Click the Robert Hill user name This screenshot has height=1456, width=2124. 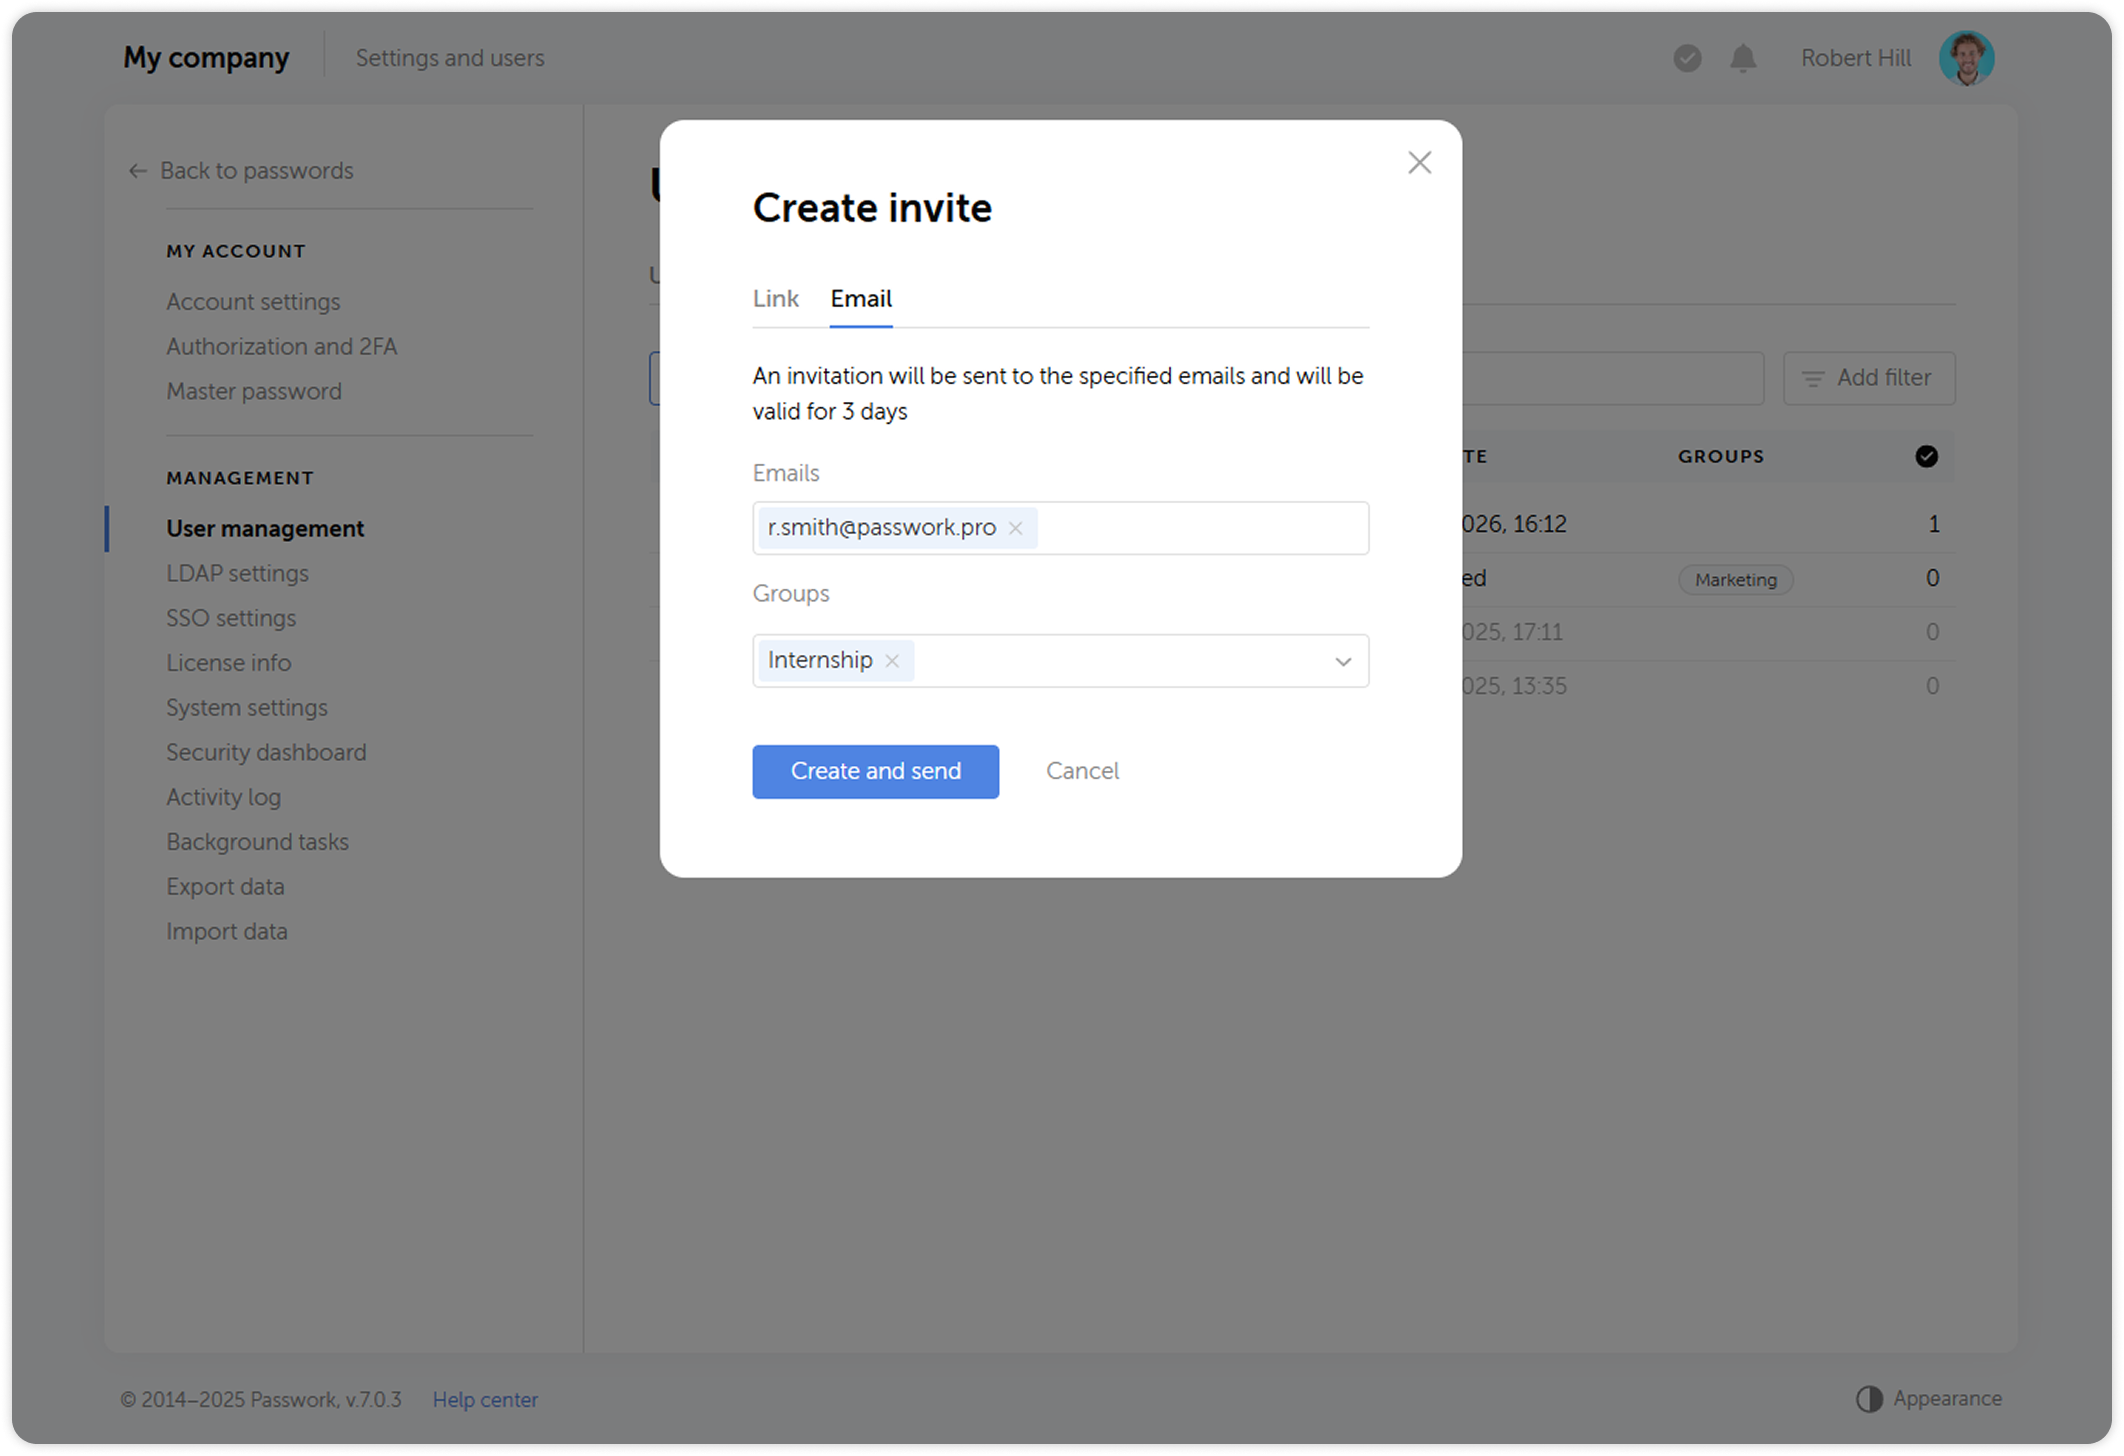(1855, 58)
